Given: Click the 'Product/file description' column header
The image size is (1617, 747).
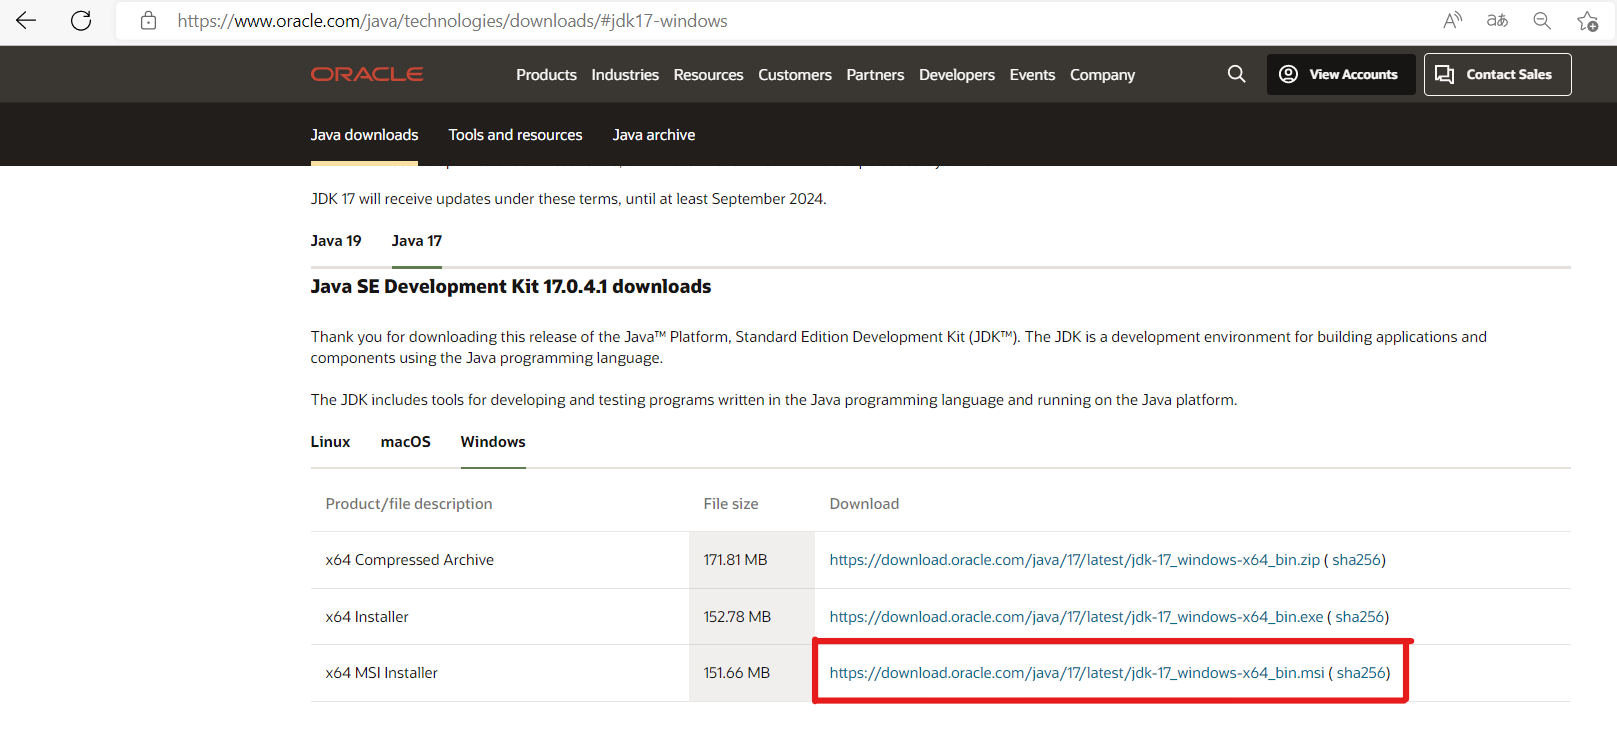Looking at the screenshot, I should coord(409,504).
